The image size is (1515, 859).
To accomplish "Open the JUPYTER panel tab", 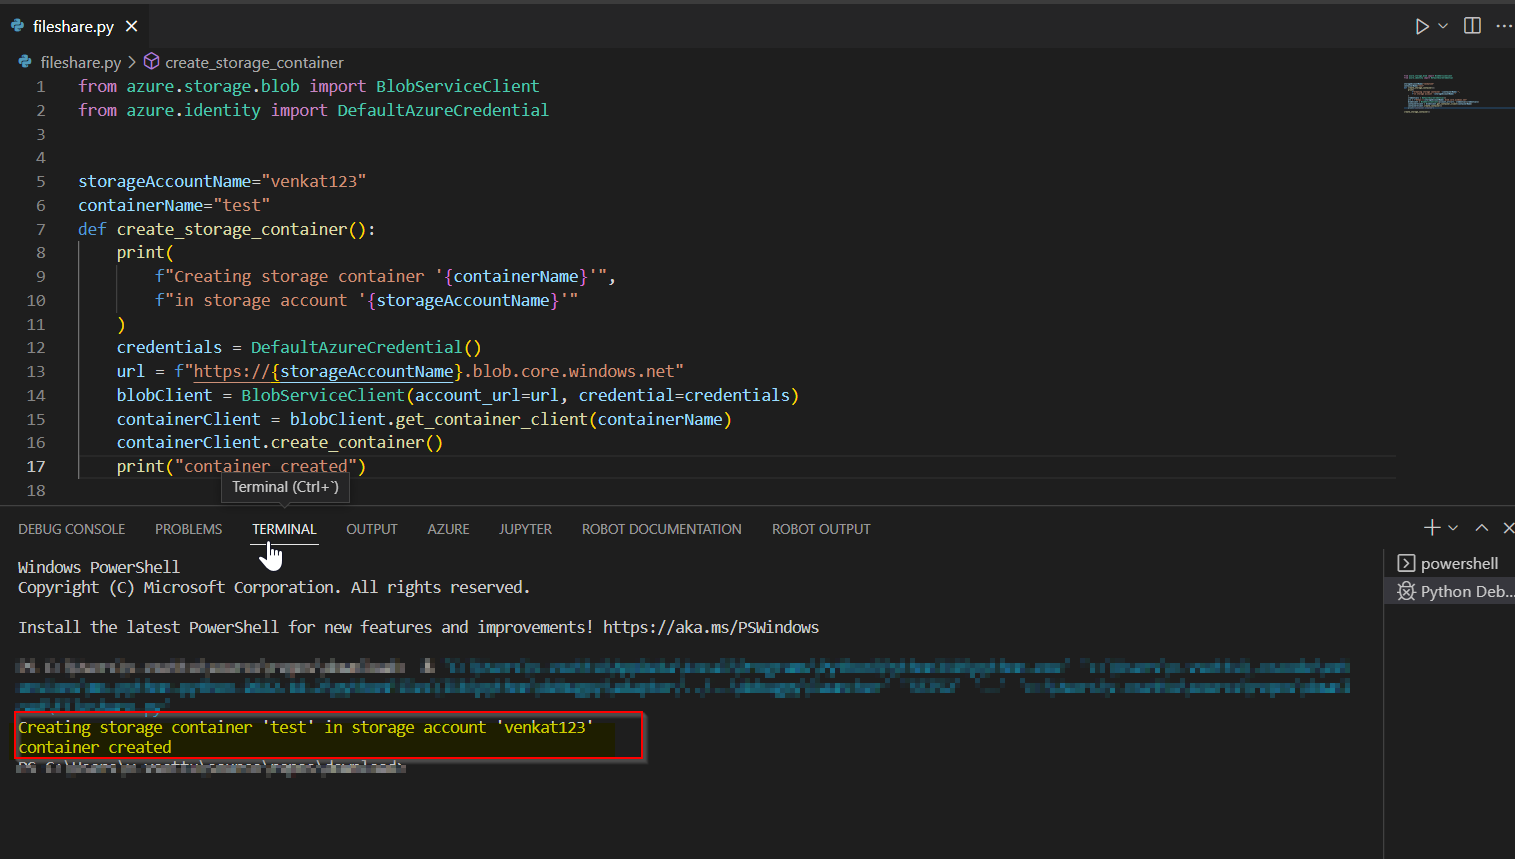I will coord(525,529).
